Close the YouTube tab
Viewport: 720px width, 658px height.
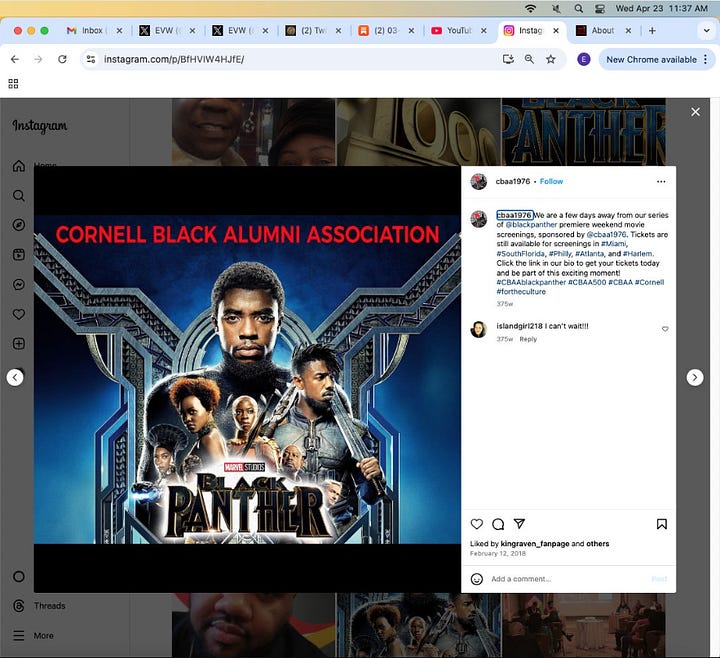point(484,31)
